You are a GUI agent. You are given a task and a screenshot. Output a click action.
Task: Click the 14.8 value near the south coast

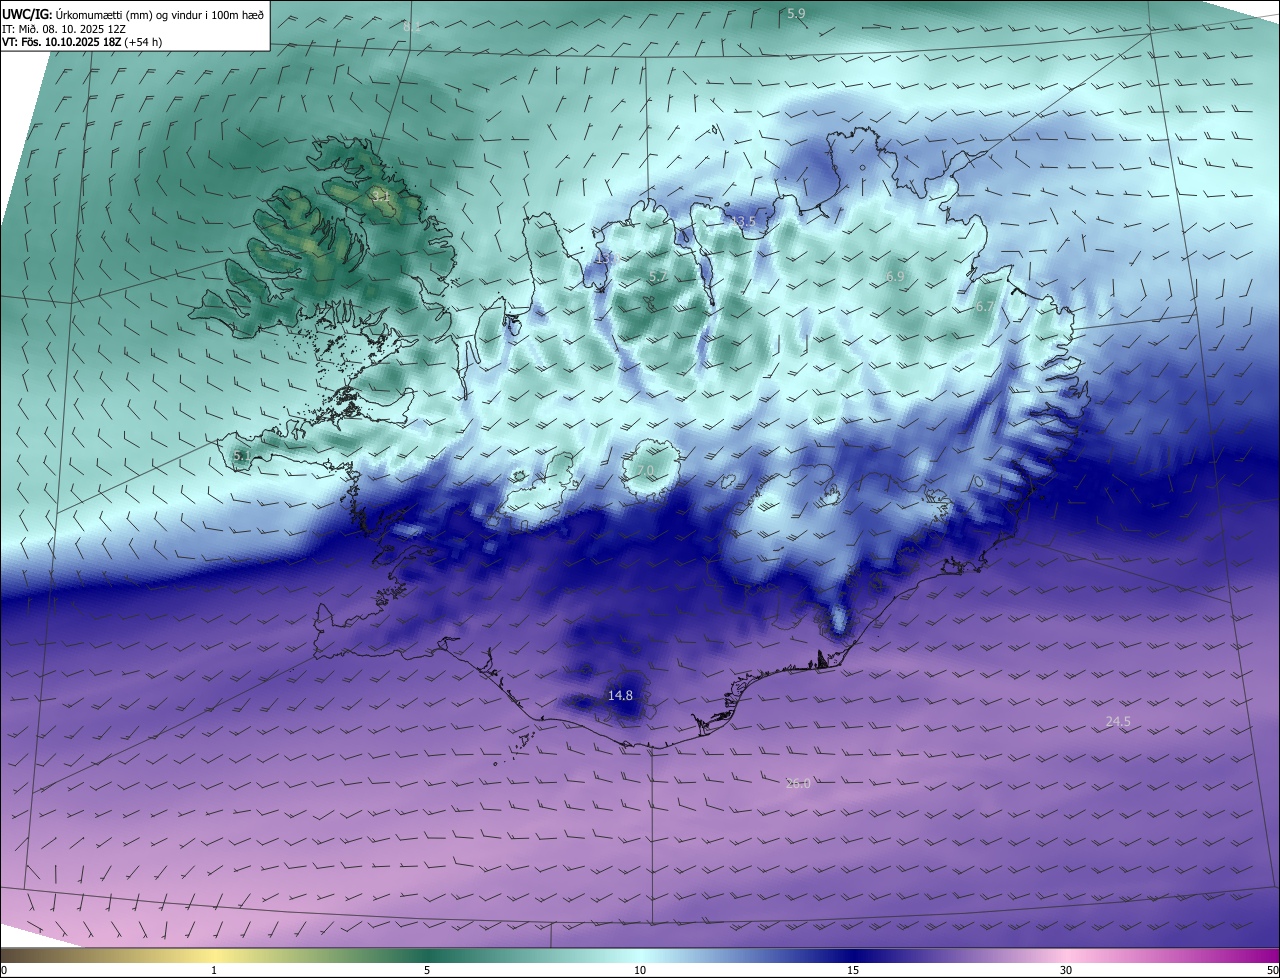point(620,695)
